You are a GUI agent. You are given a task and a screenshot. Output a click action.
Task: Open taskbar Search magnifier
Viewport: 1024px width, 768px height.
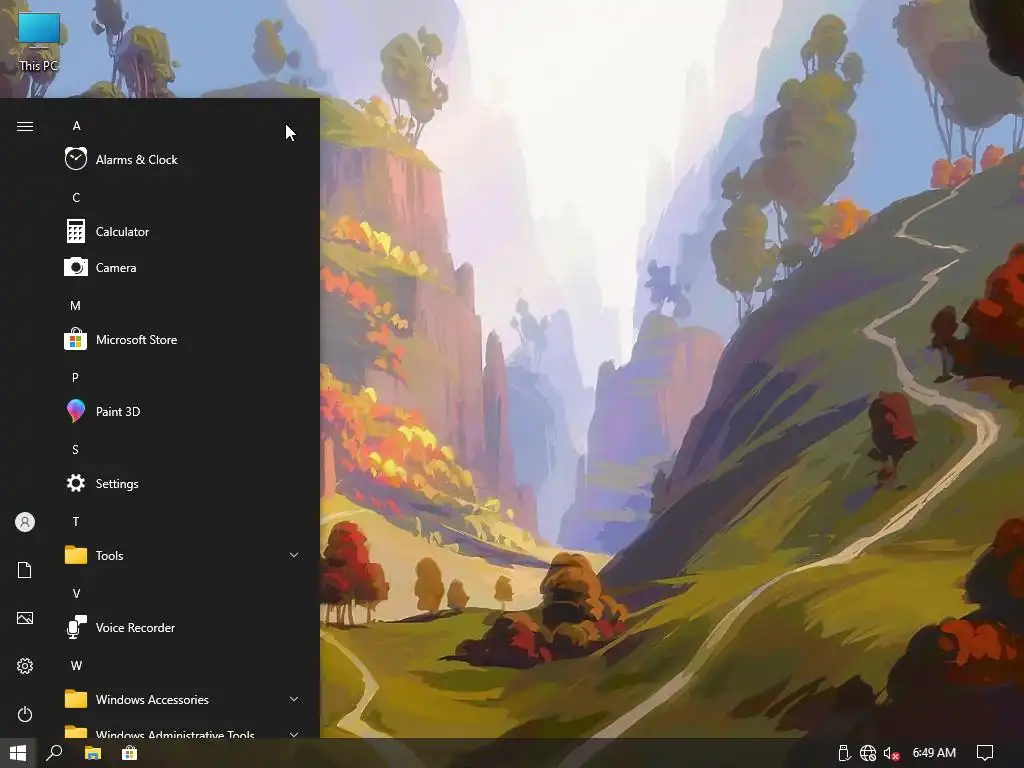(55, 753)
